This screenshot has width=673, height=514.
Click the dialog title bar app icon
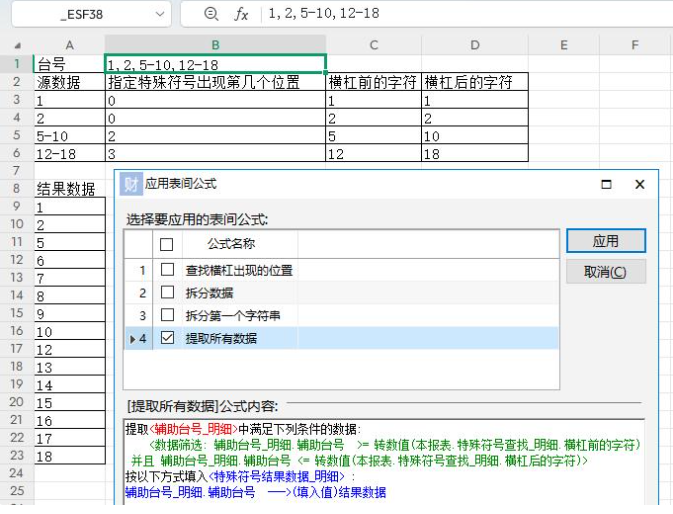(130, 184)
